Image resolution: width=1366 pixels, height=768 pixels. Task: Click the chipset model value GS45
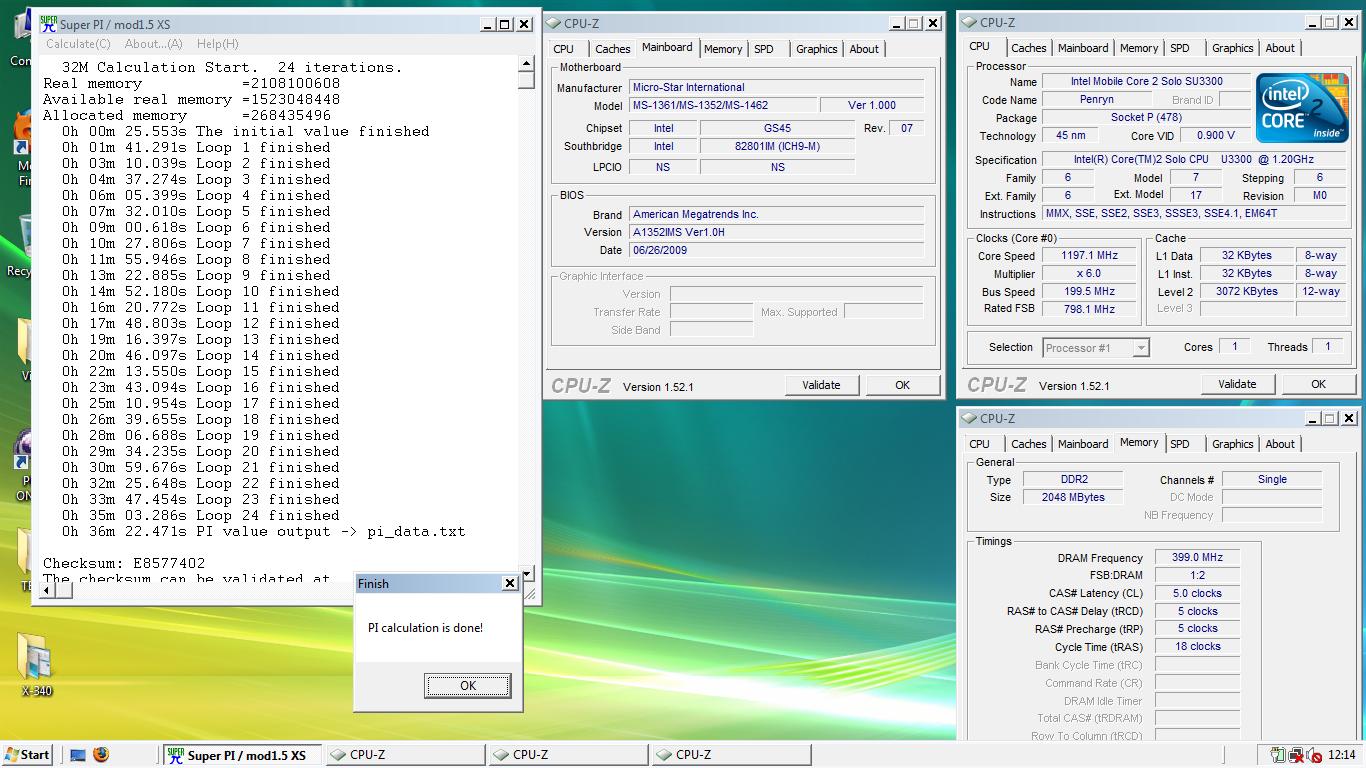pos(777,128)
